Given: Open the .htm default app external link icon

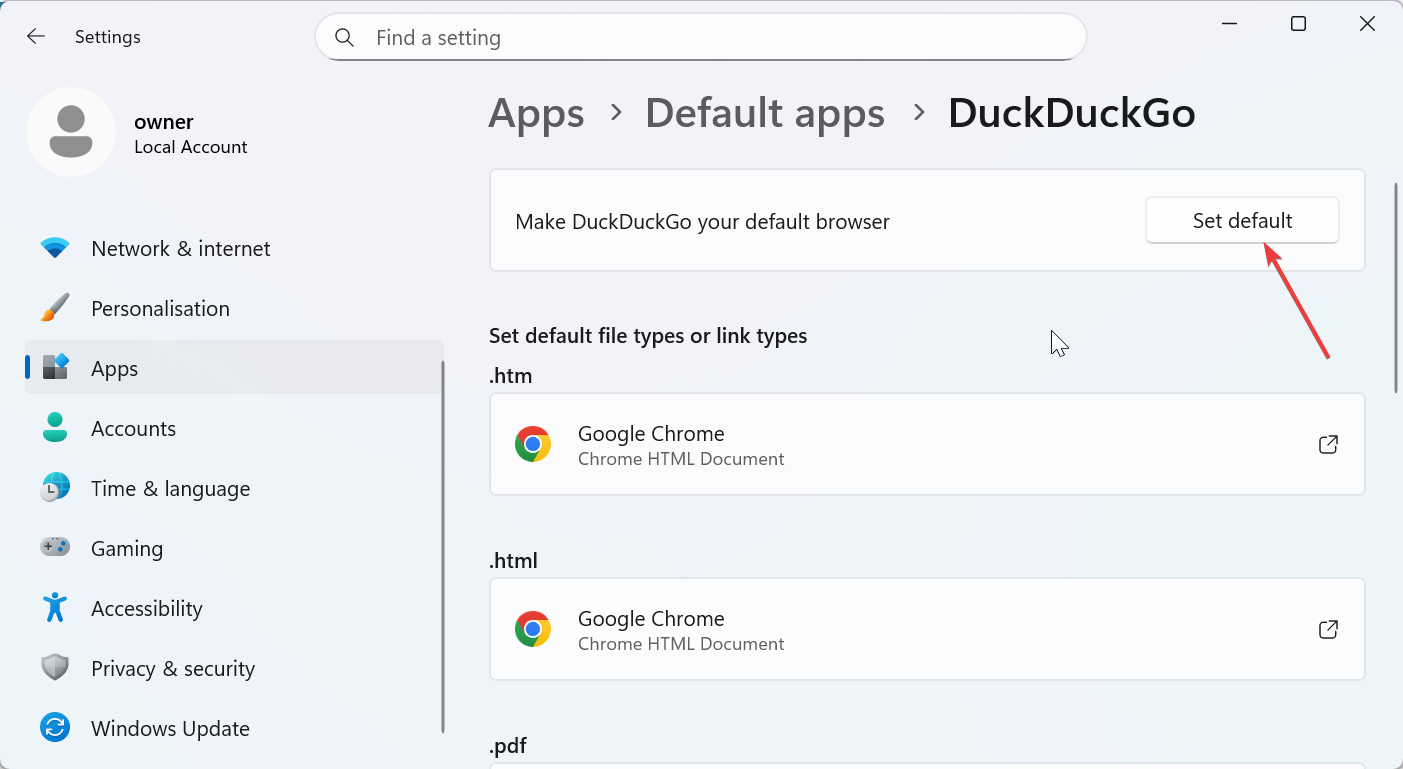Looking at the screenshot, I should [1328, 445].
